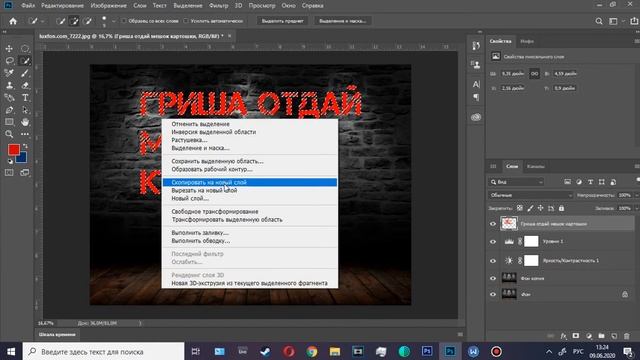640x360 pixels.
Task: Hide the Уровни 1 layer
Action: 493,242
